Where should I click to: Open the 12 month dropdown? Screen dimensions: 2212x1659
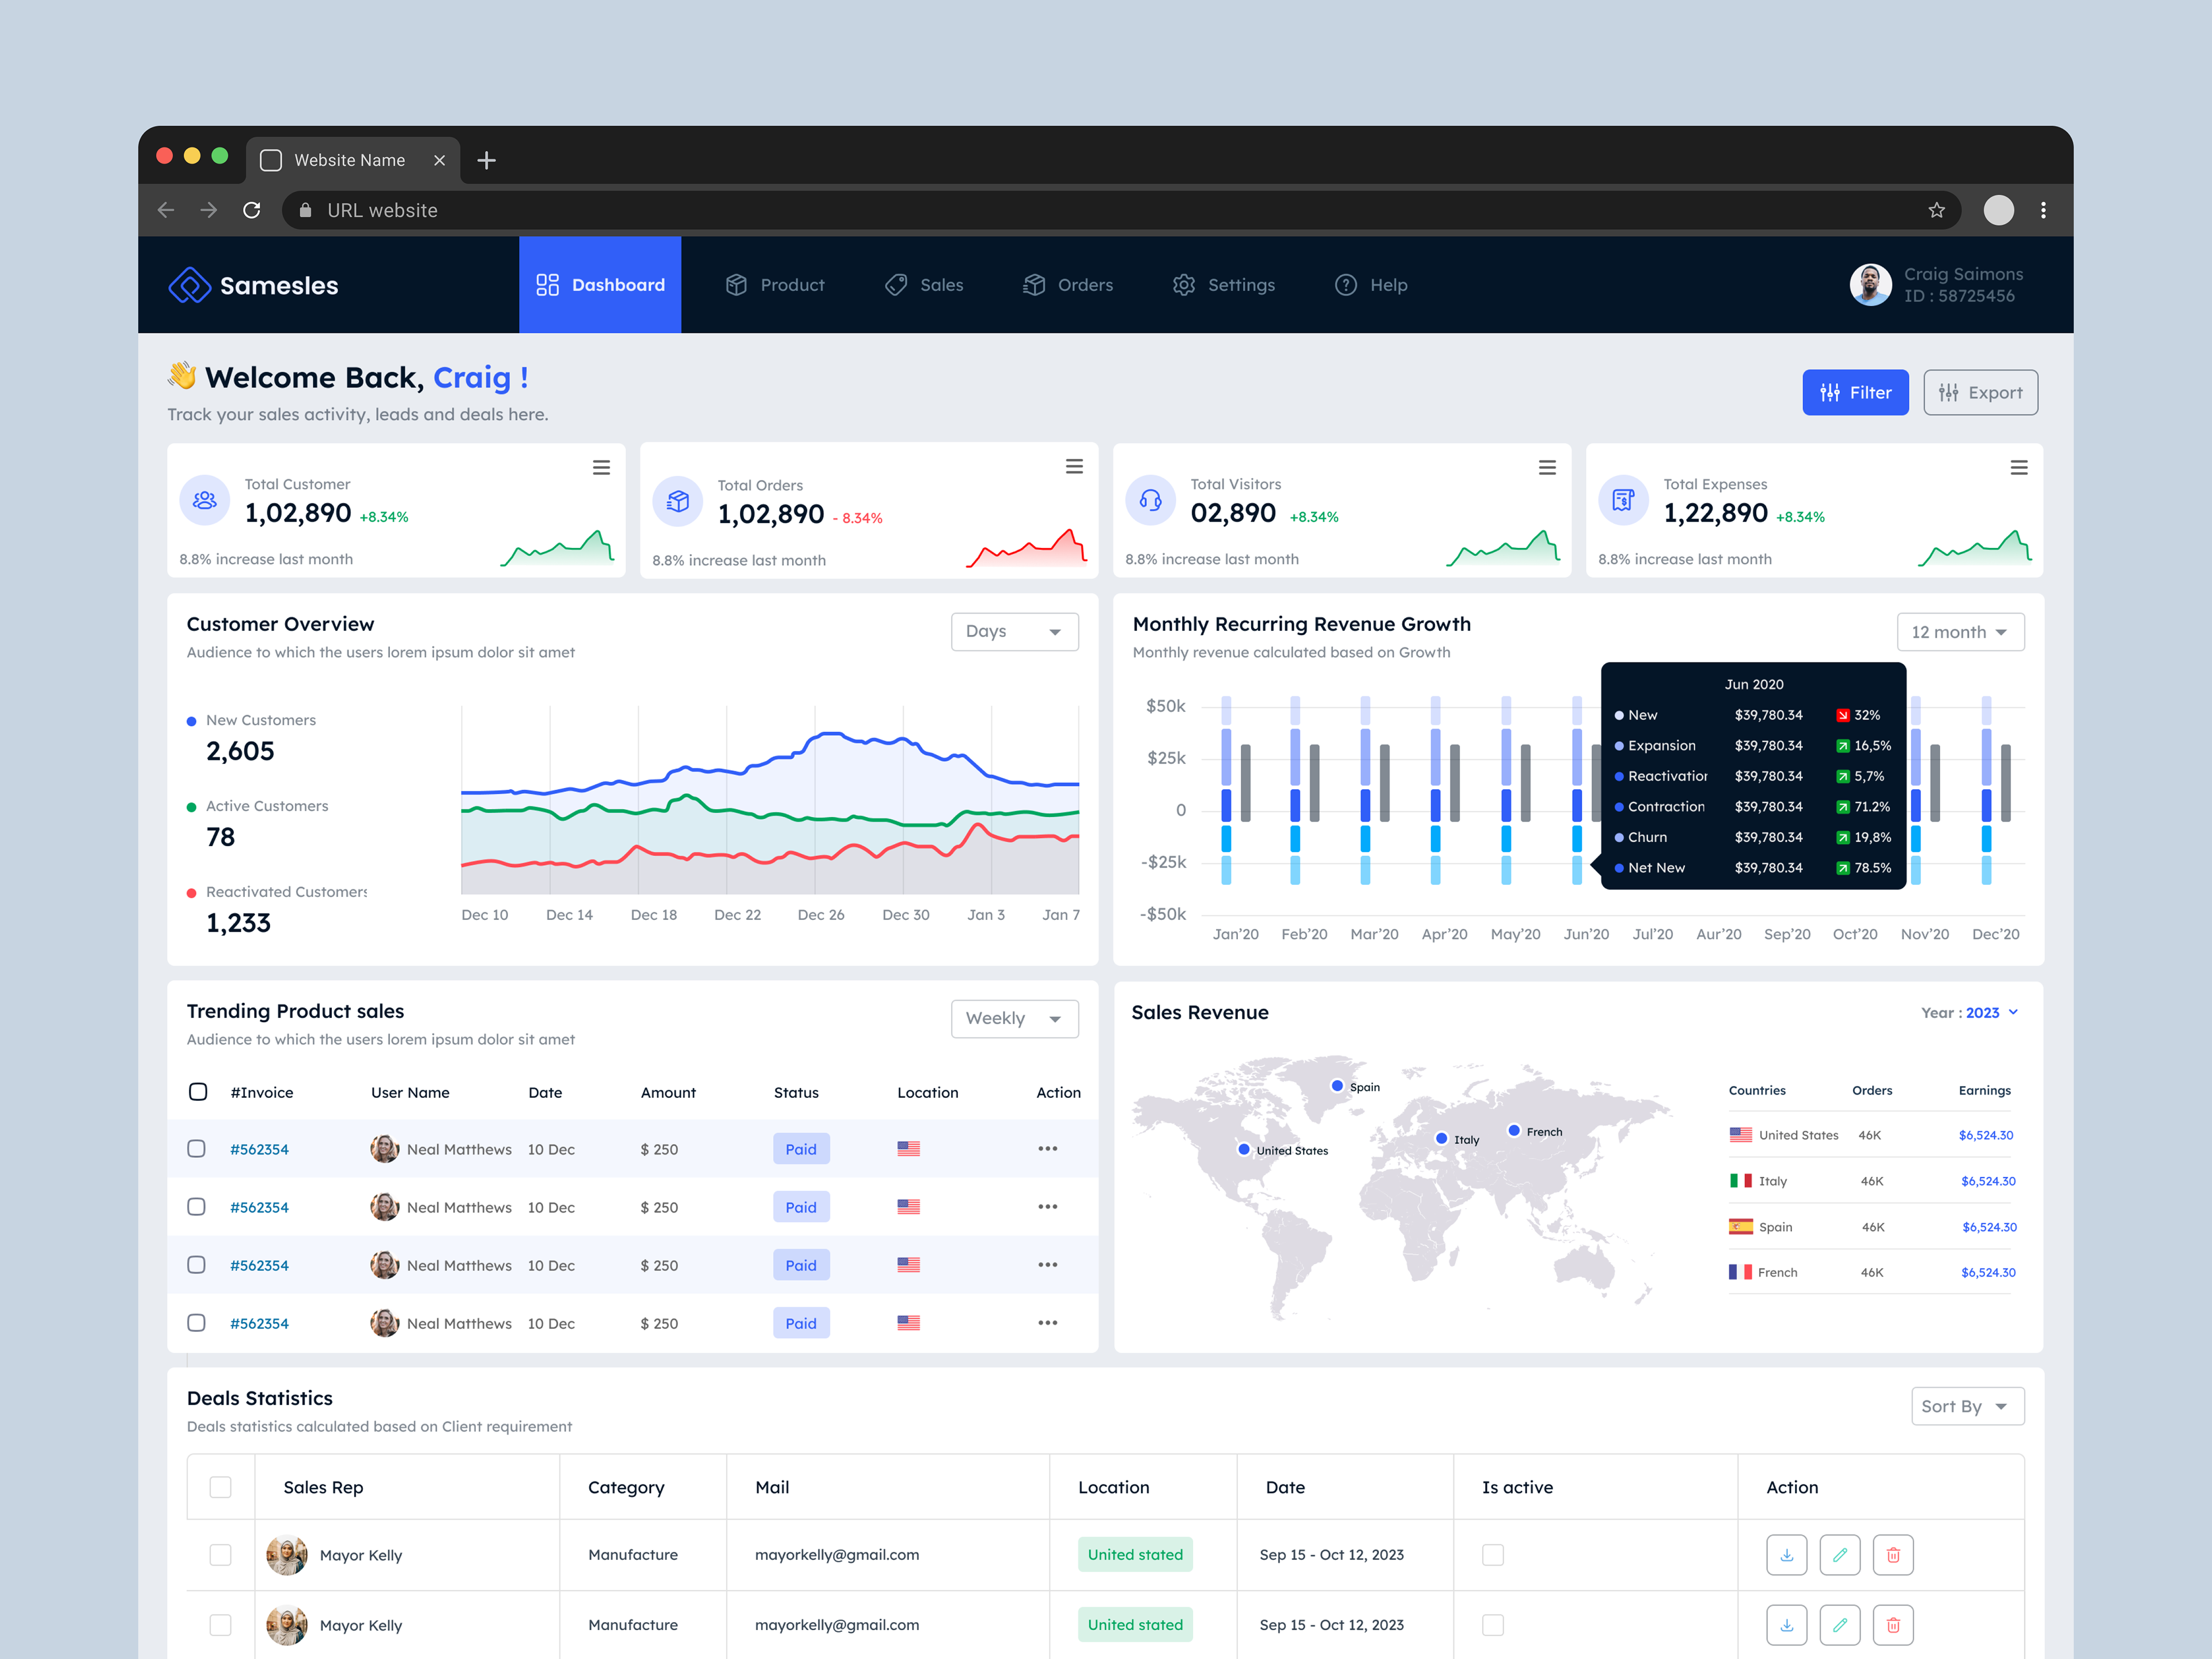coord(1960,632)
